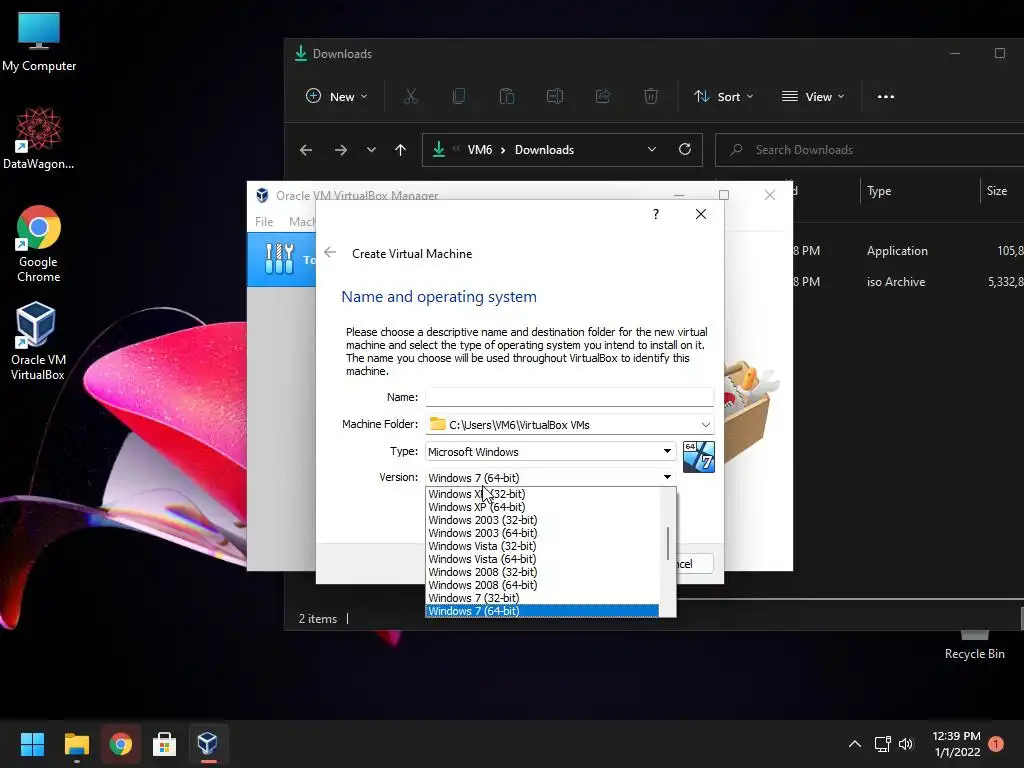The image size is (1024, 768).
Task: Click the wizard back arrow
Action: 330,252
